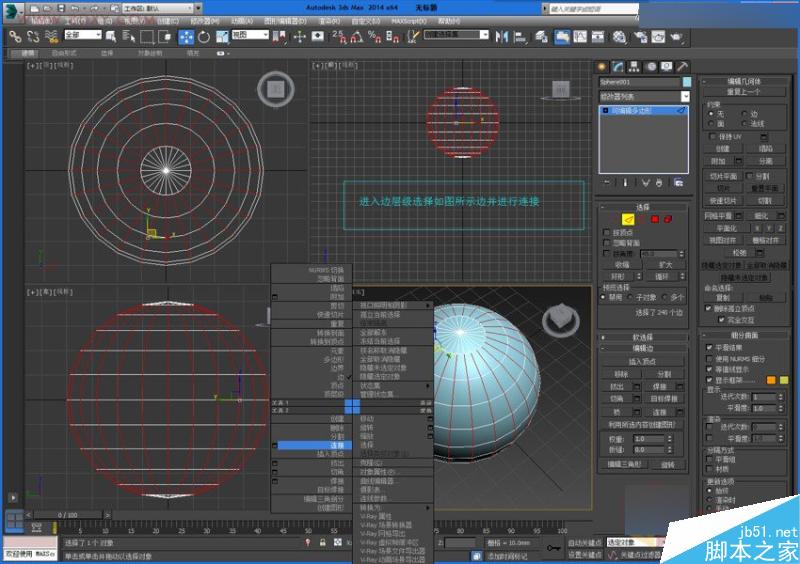Screen dimensions: 800x564
Task: Open the Modify command panel tab
Action: [618, 66]
